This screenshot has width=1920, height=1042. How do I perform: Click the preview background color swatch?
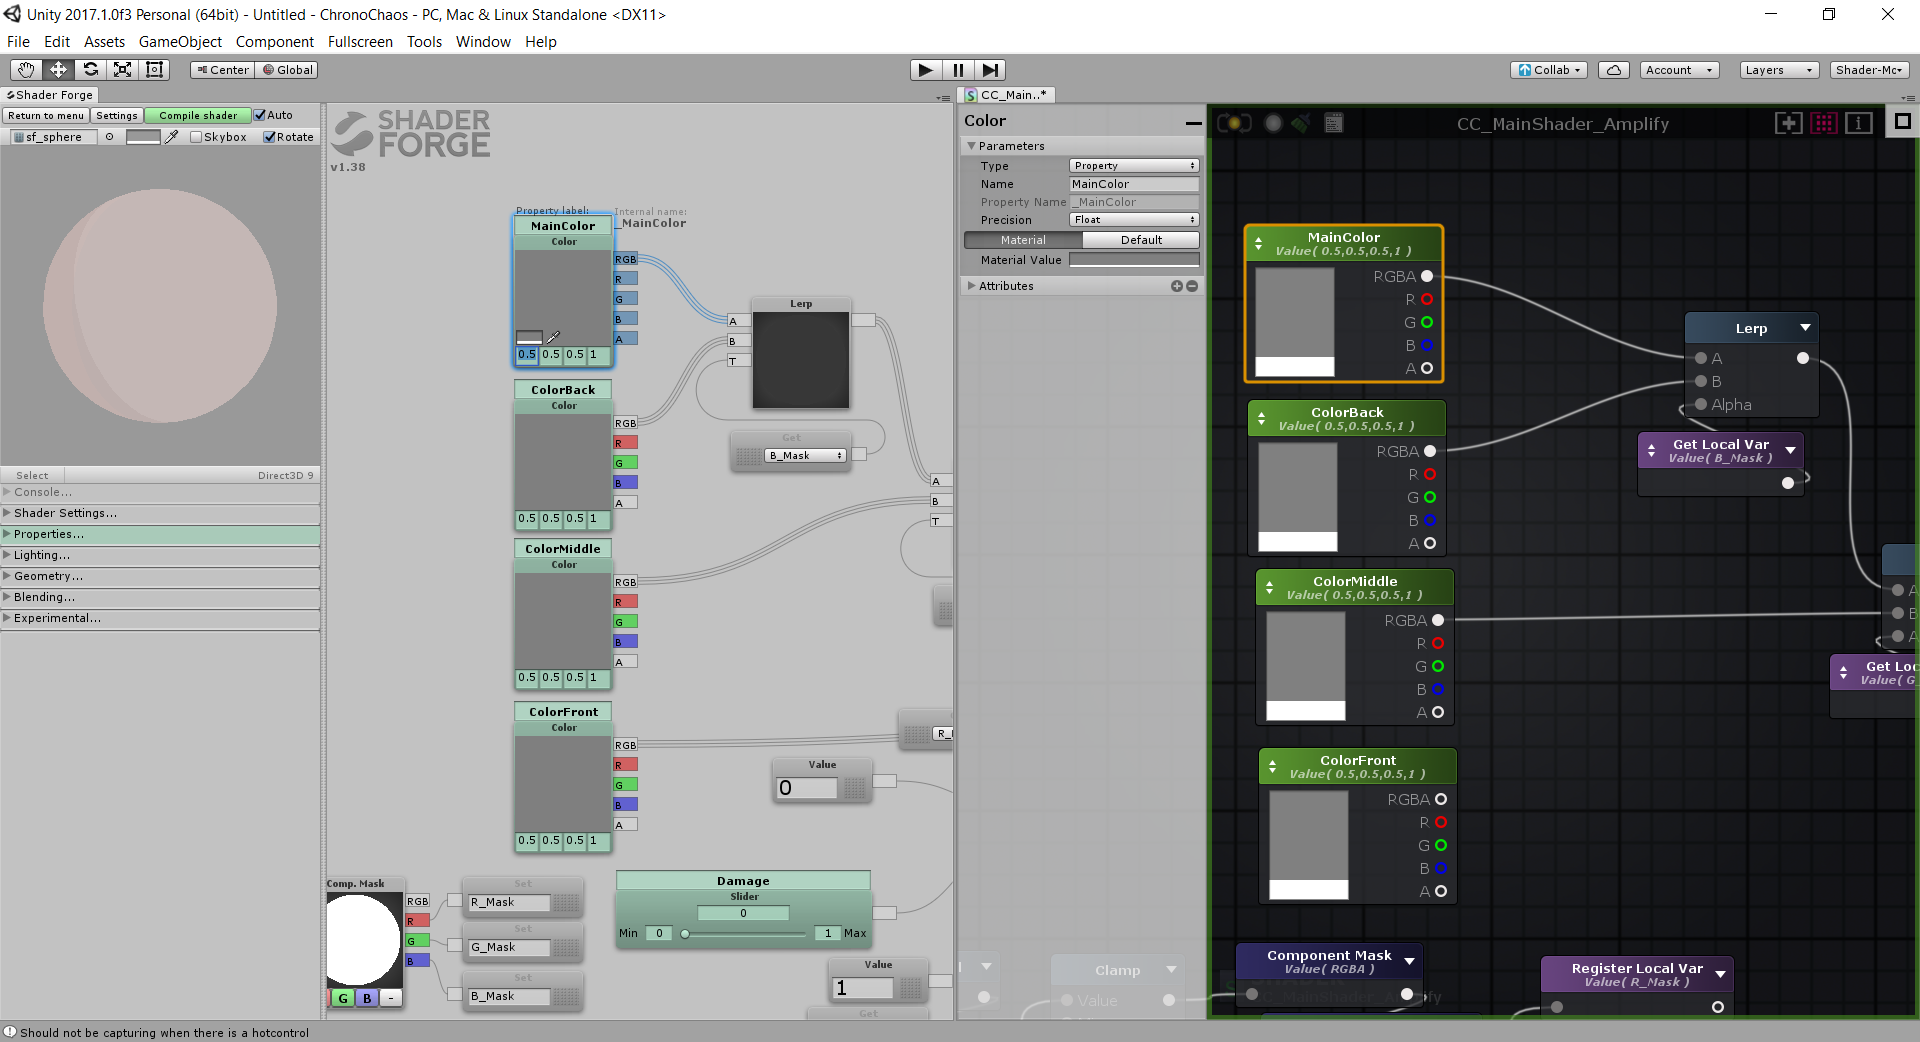(143, 137)
